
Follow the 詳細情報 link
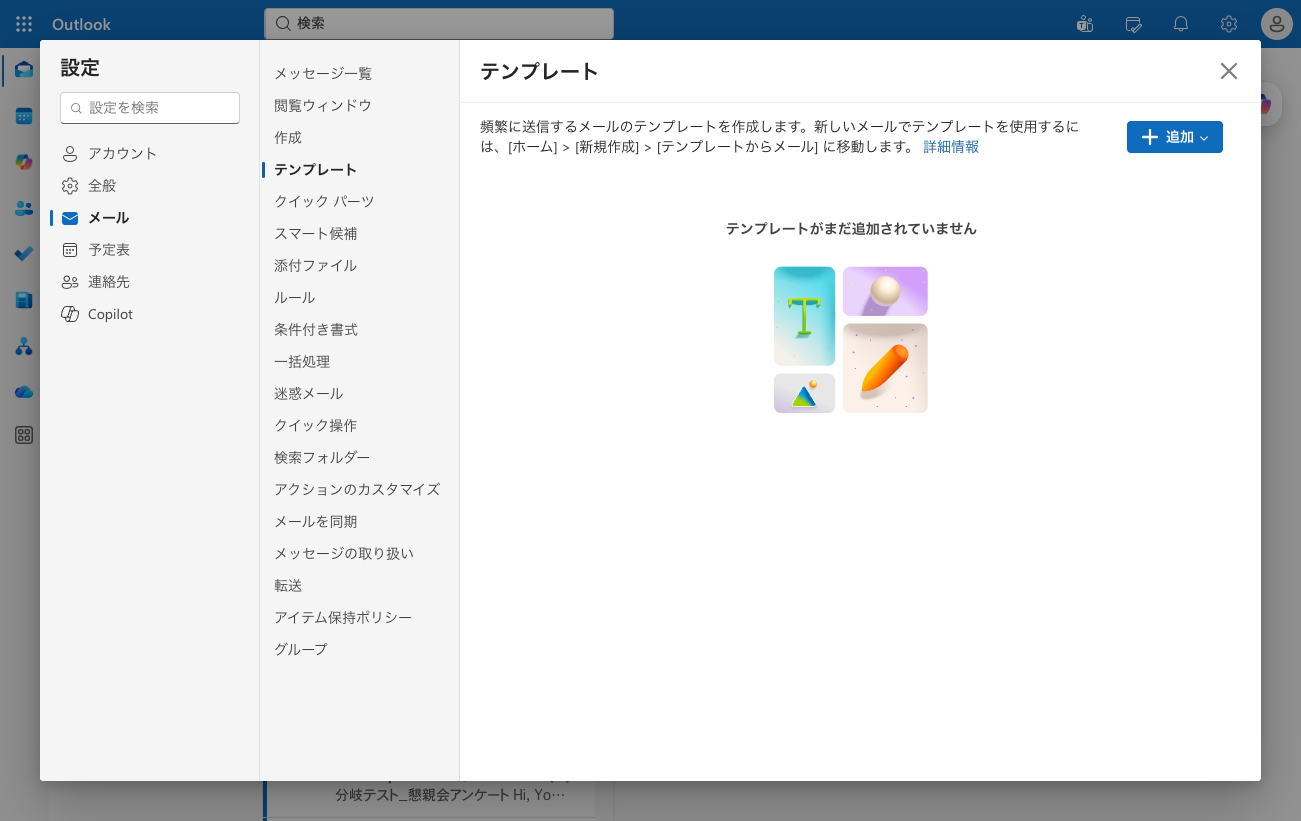[x=951, y=147]
